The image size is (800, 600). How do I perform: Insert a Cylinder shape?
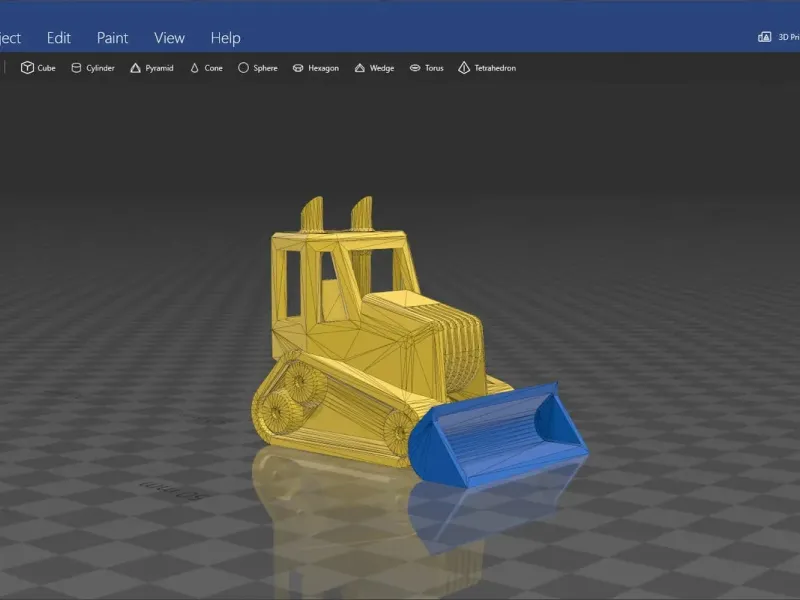pos(93,68)
